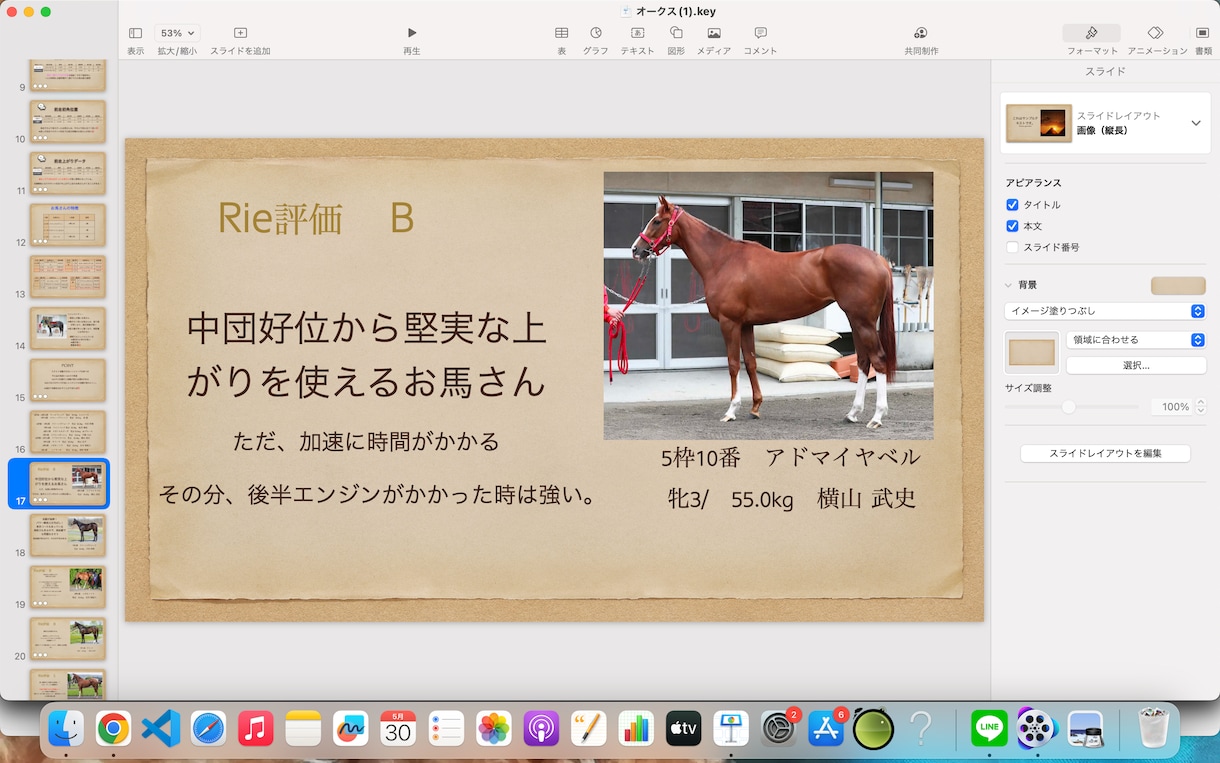The width and height of the screenshot is (1220, 763).
Task: Add a comment using コメント icon
Action: pyautogui.click(x=761, y=33)
